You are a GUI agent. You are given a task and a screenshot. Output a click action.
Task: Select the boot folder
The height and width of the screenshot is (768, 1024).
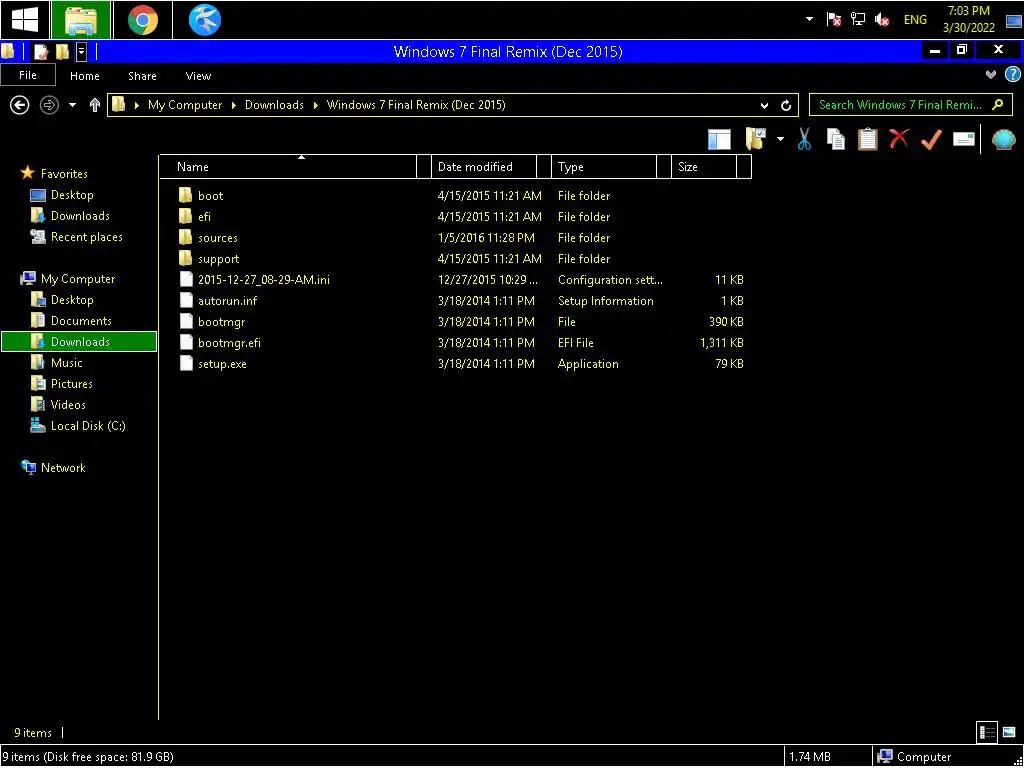click(210, 195)
